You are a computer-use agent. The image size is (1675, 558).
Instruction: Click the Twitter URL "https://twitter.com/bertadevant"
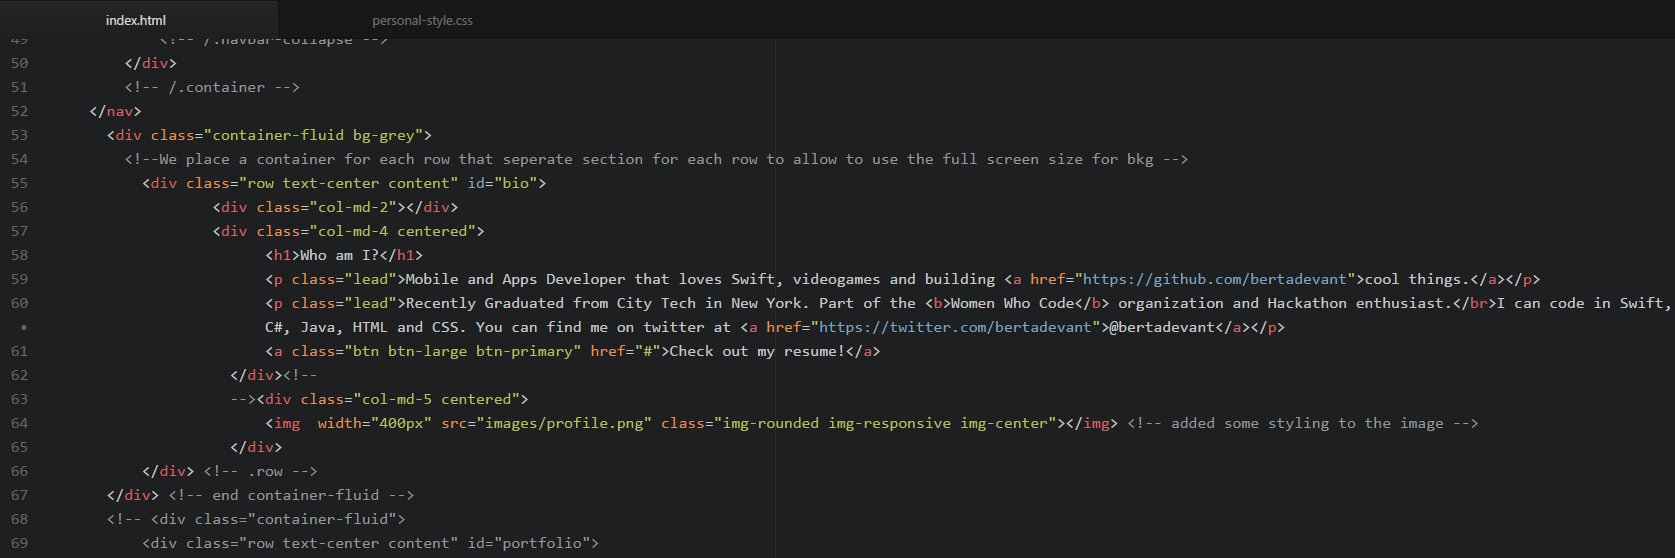click(955, 327)
